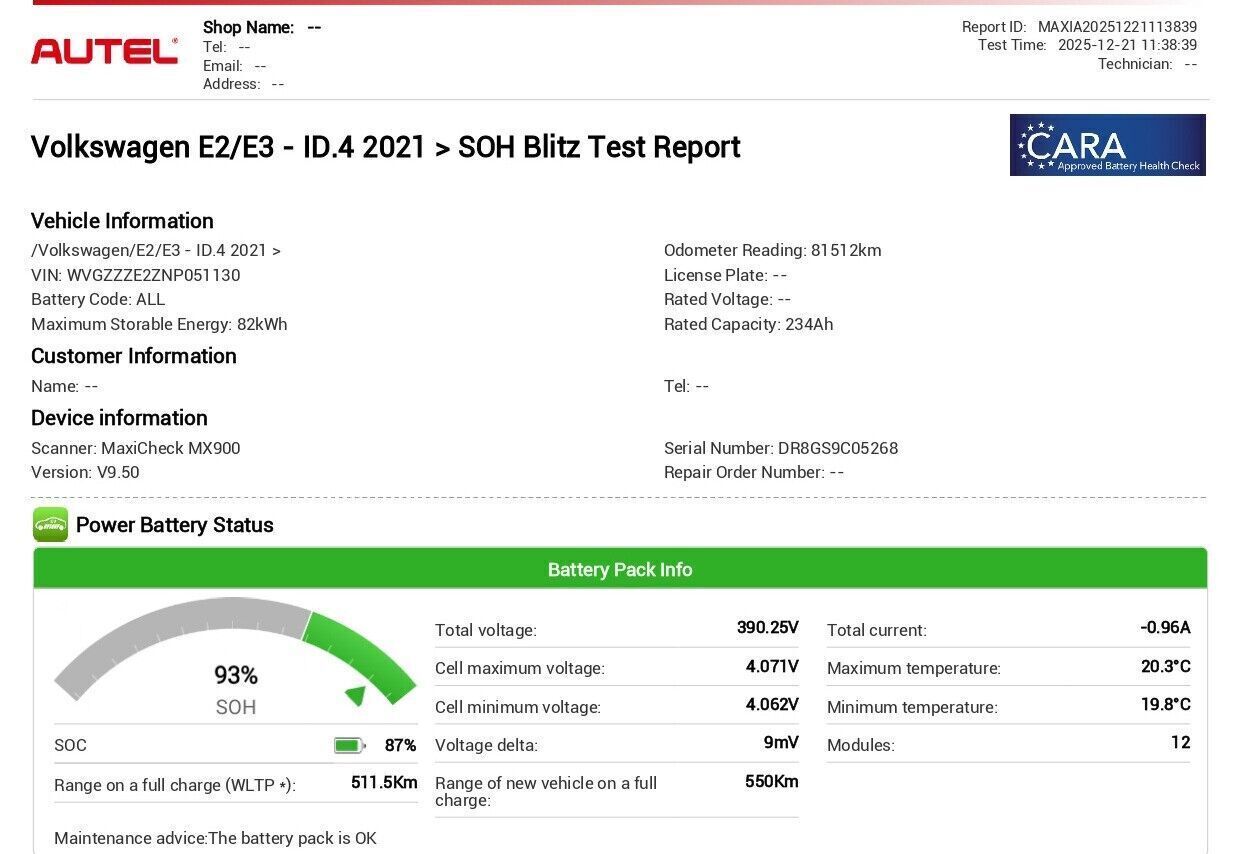Toggle the Battery Pack Info section header
Screen dimensions: 1241x854
pos(619,569)
